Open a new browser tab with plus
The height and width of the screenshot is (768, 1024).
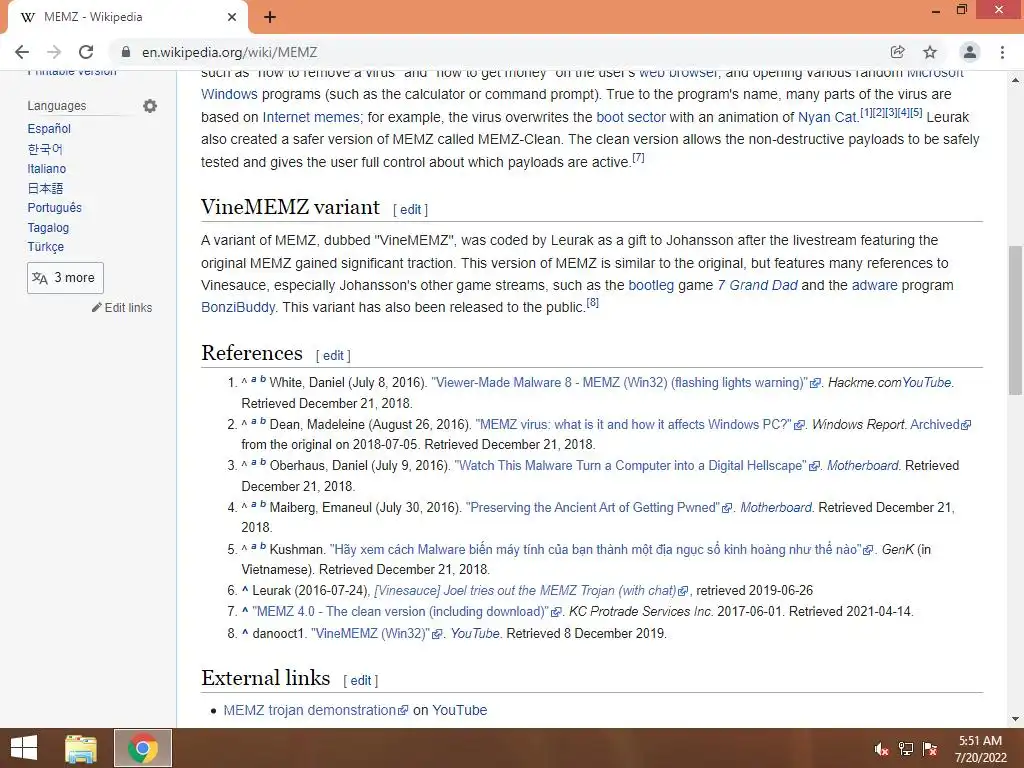click(270, 17)
